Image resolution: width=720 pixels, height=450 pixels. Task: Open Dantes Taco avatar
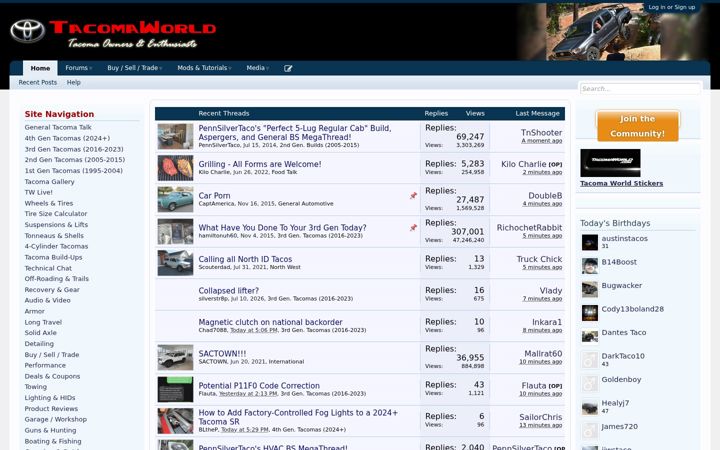[590, 336]
